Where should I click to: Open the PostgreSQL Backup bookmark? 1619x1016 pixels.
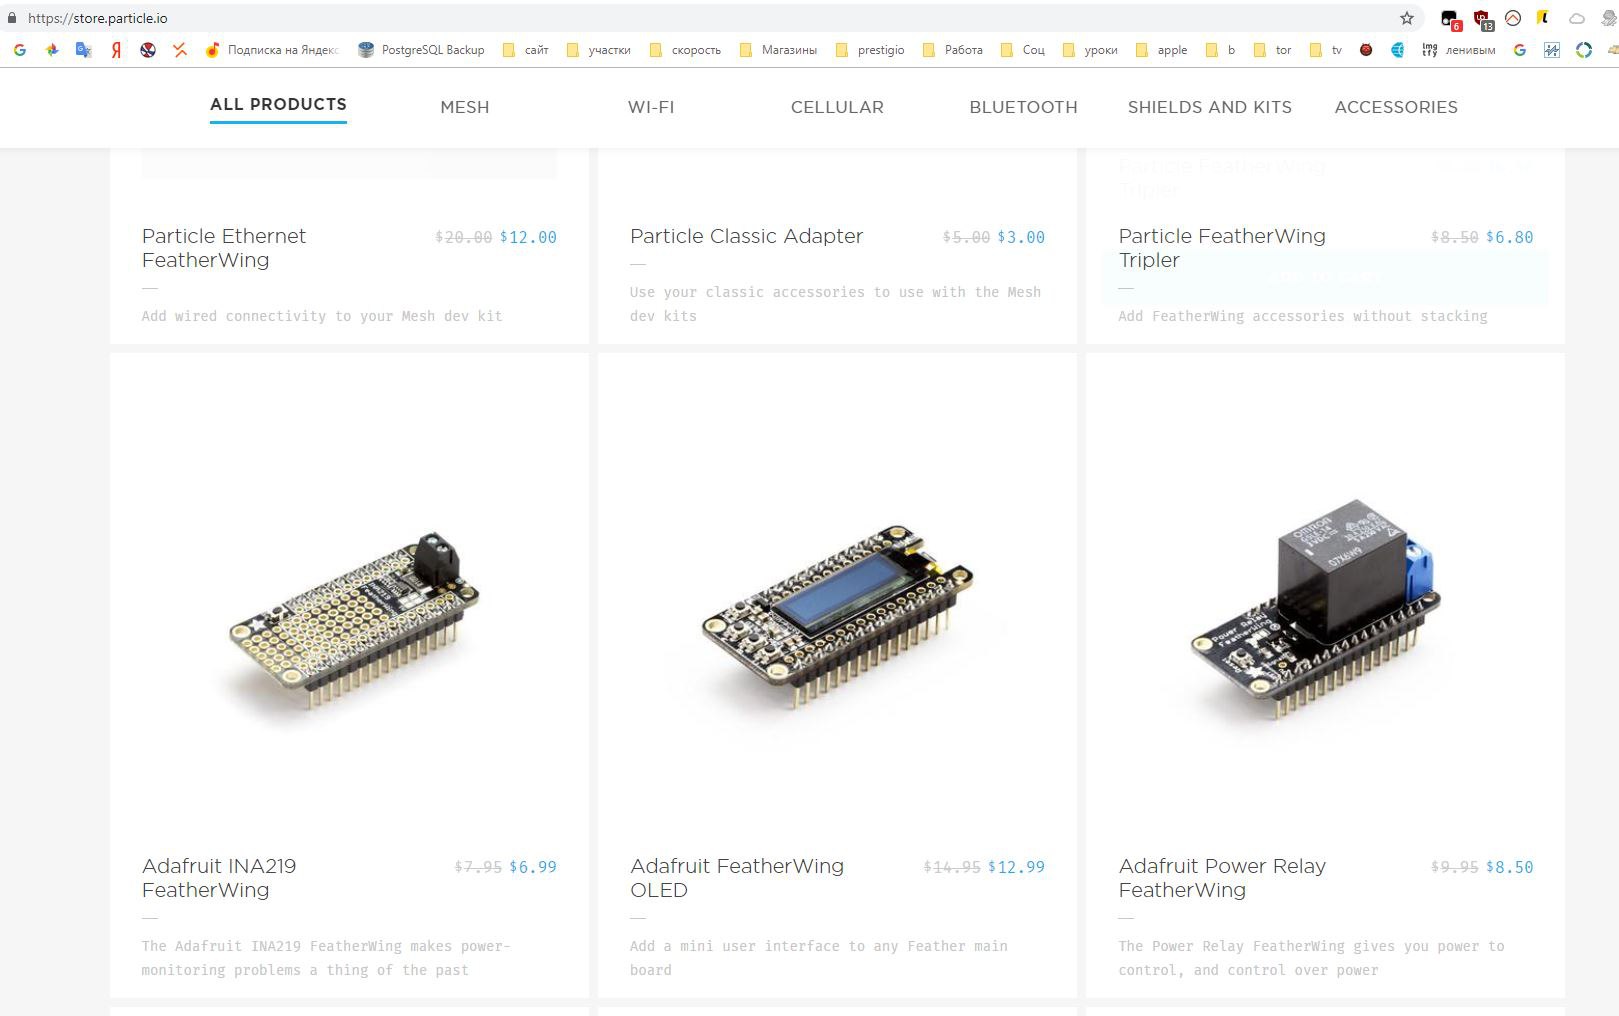421,49
